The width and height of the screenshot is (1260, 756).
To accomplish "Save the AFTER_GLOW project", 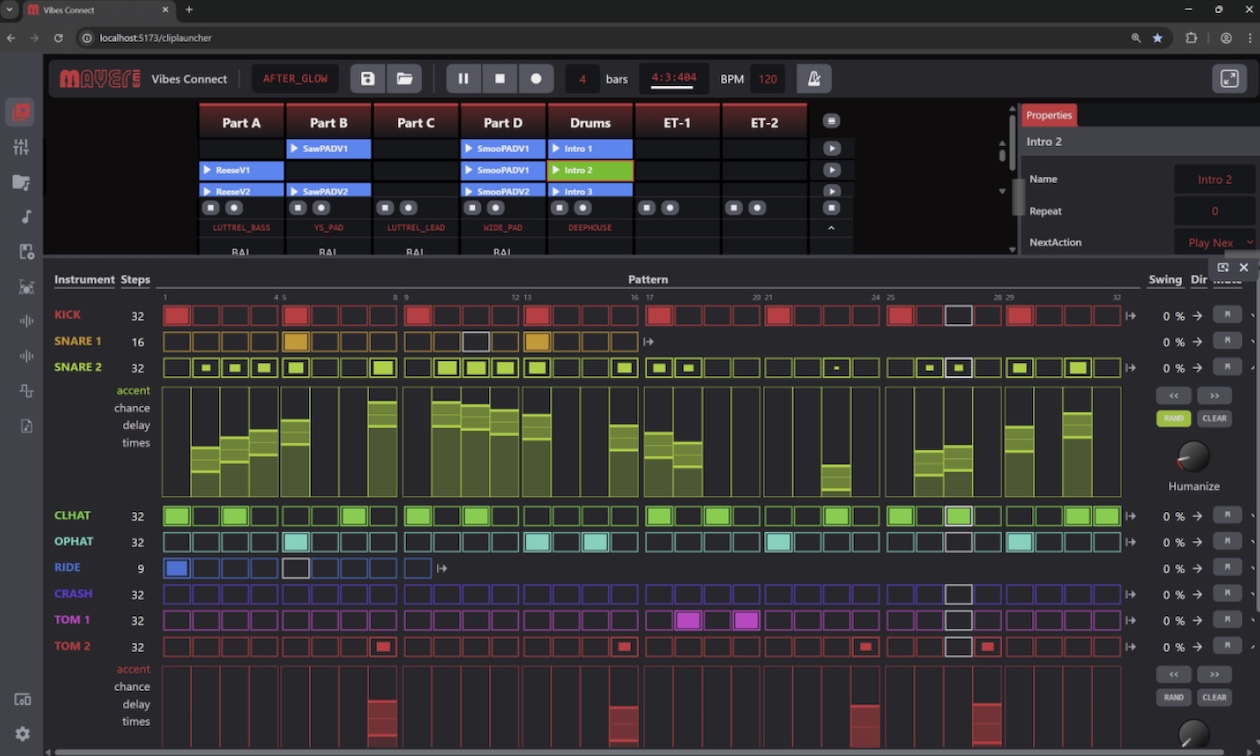I will click(x=368, y=79).
